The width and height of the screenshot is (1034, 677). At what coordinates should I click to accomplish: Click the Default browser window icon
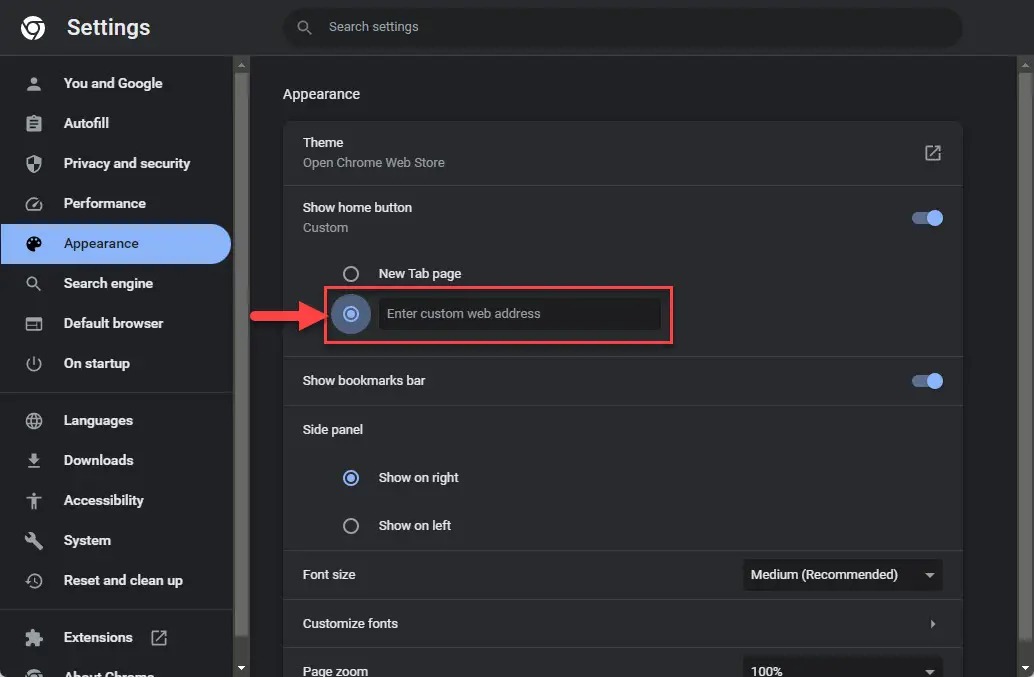click(x=34, y=324)
